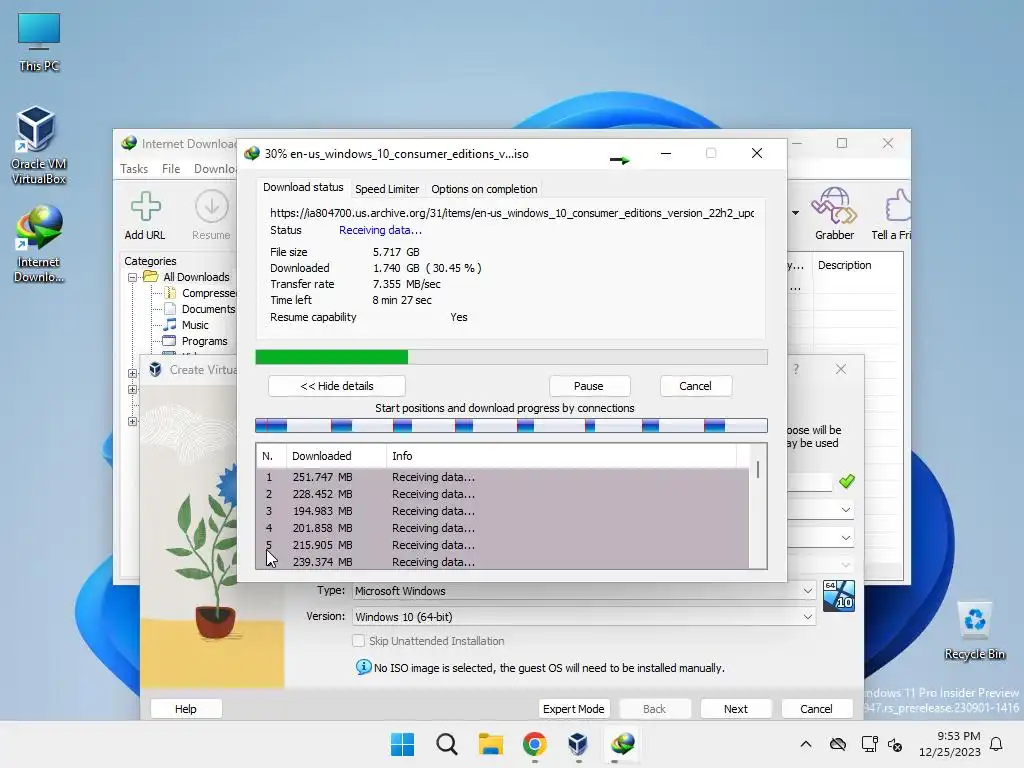Open Search from the taskbar
The width and height of the screenshot is (1024, 768).
coord(447,744)
